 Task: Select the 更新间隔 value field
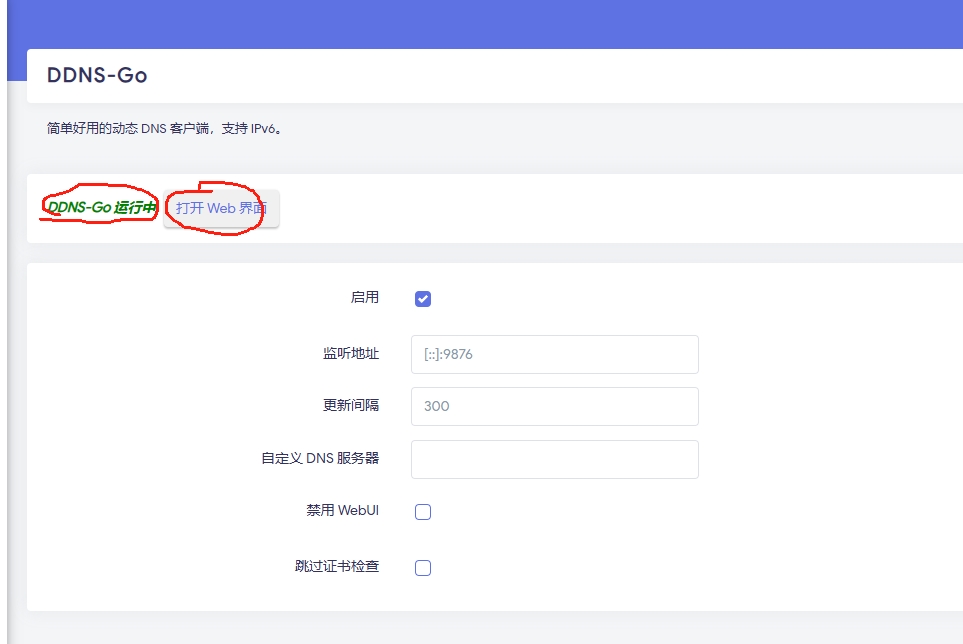coord(554,406)
